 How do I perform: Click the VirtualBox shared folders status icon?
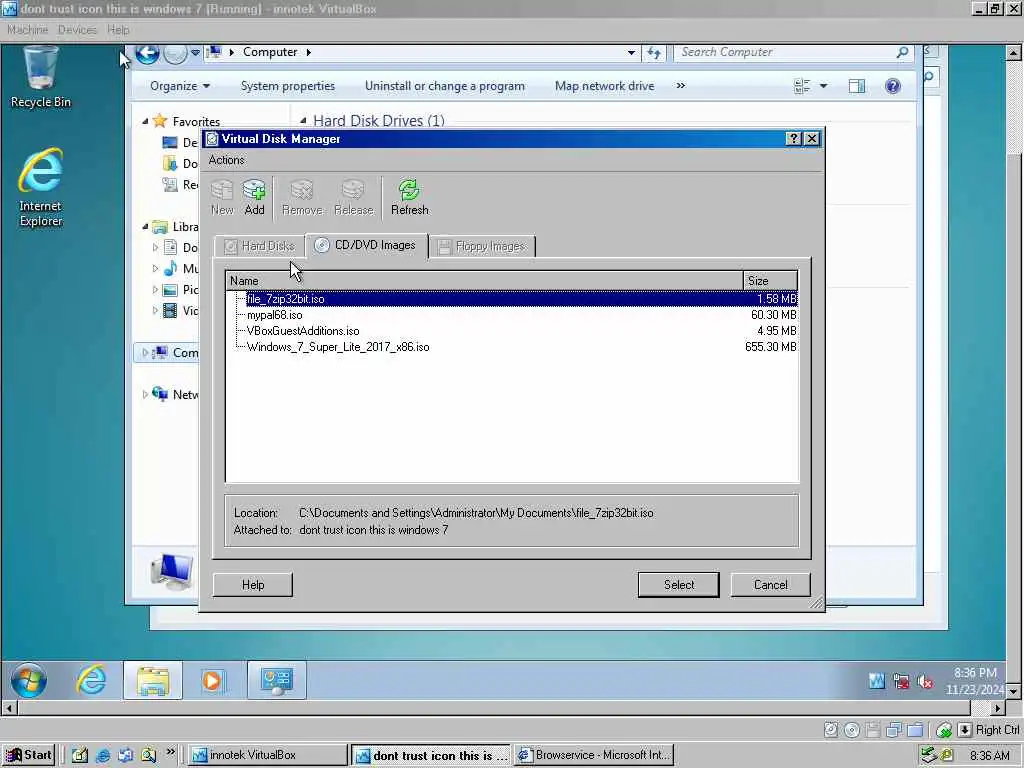click(915, 730)
